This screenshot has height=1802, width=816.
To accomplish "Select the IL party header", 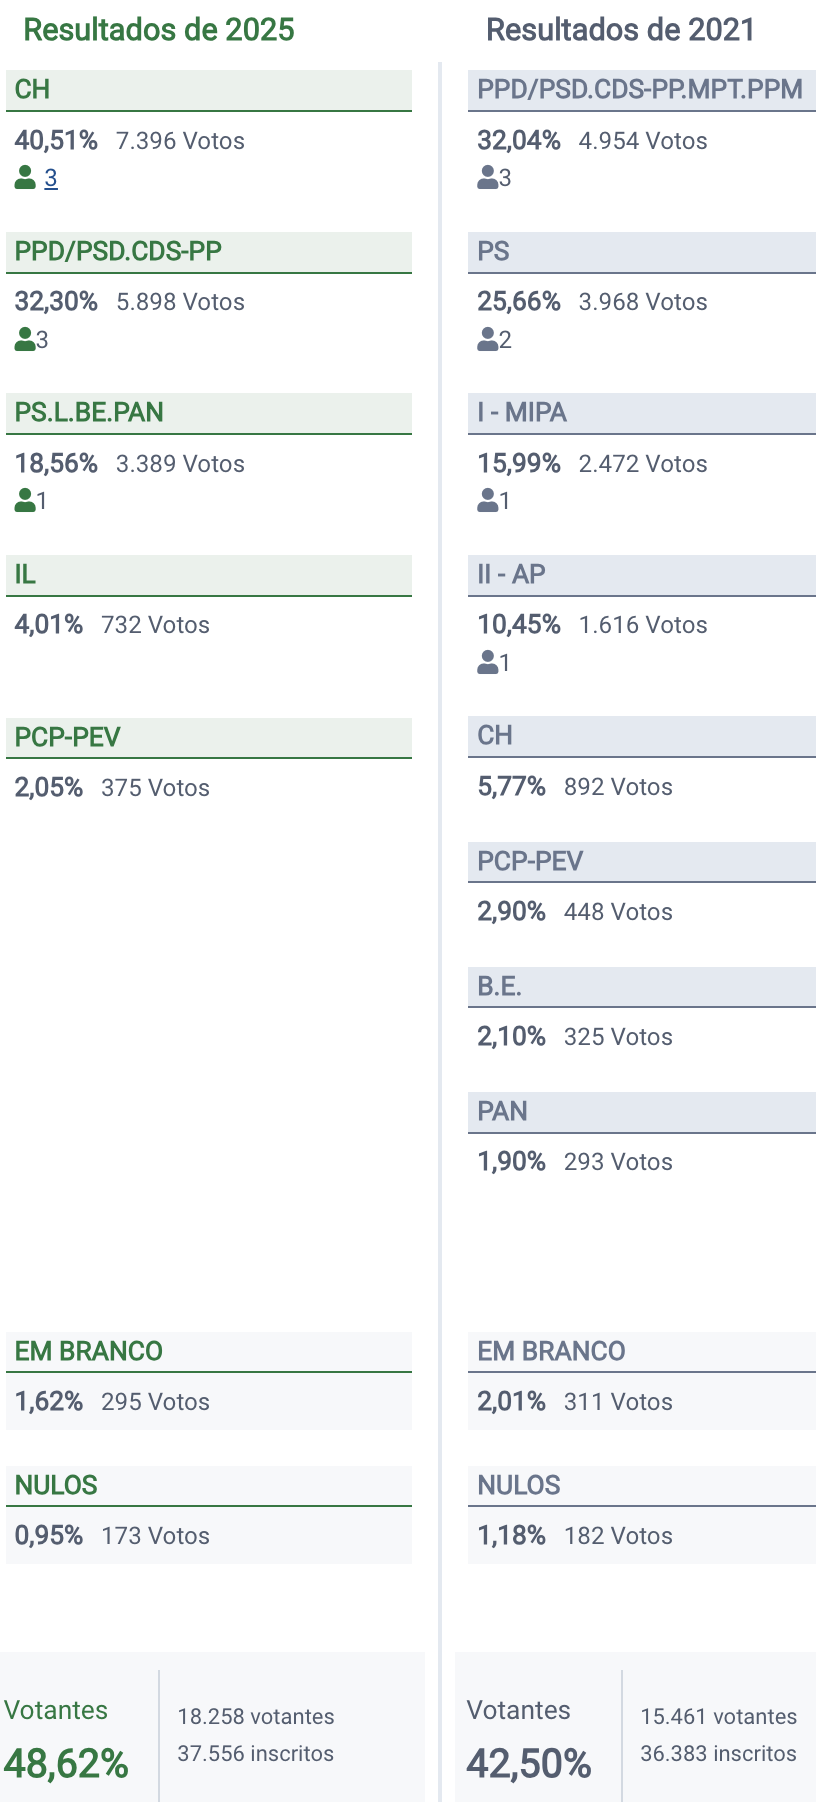I will [209, 575].
